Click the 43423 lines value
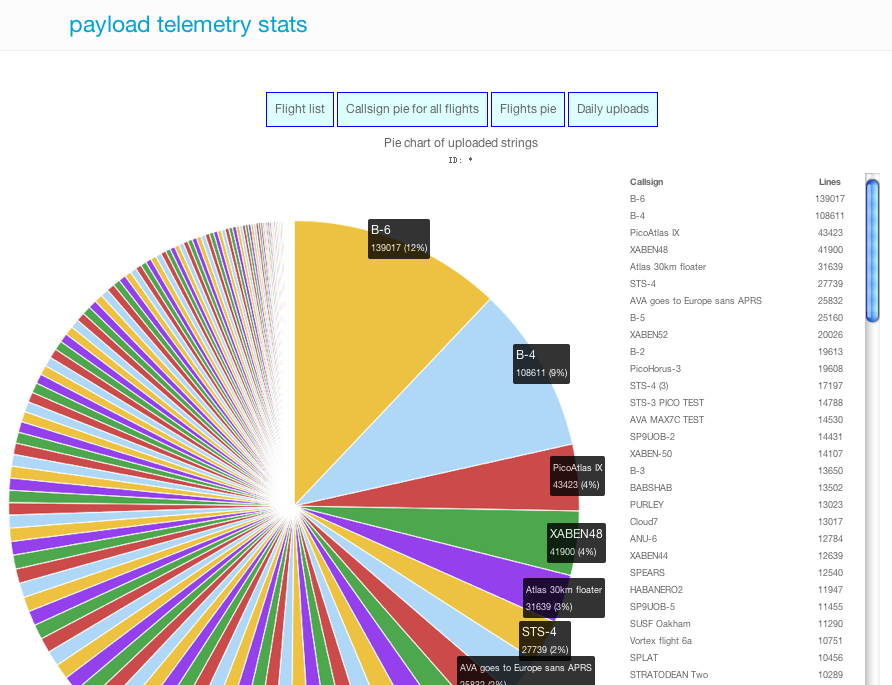This screenshot has width=892, height=685. [831, 233]
